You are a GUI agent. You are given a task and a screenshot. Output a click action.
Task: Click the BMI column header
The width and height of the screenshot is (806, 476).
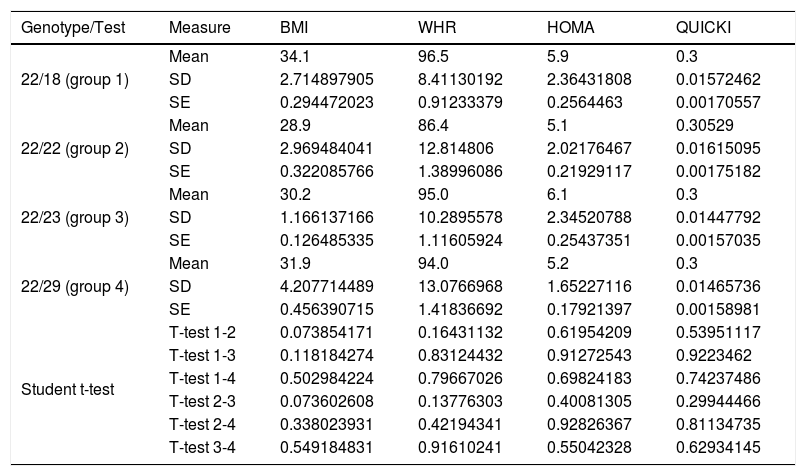coord(292,27)
